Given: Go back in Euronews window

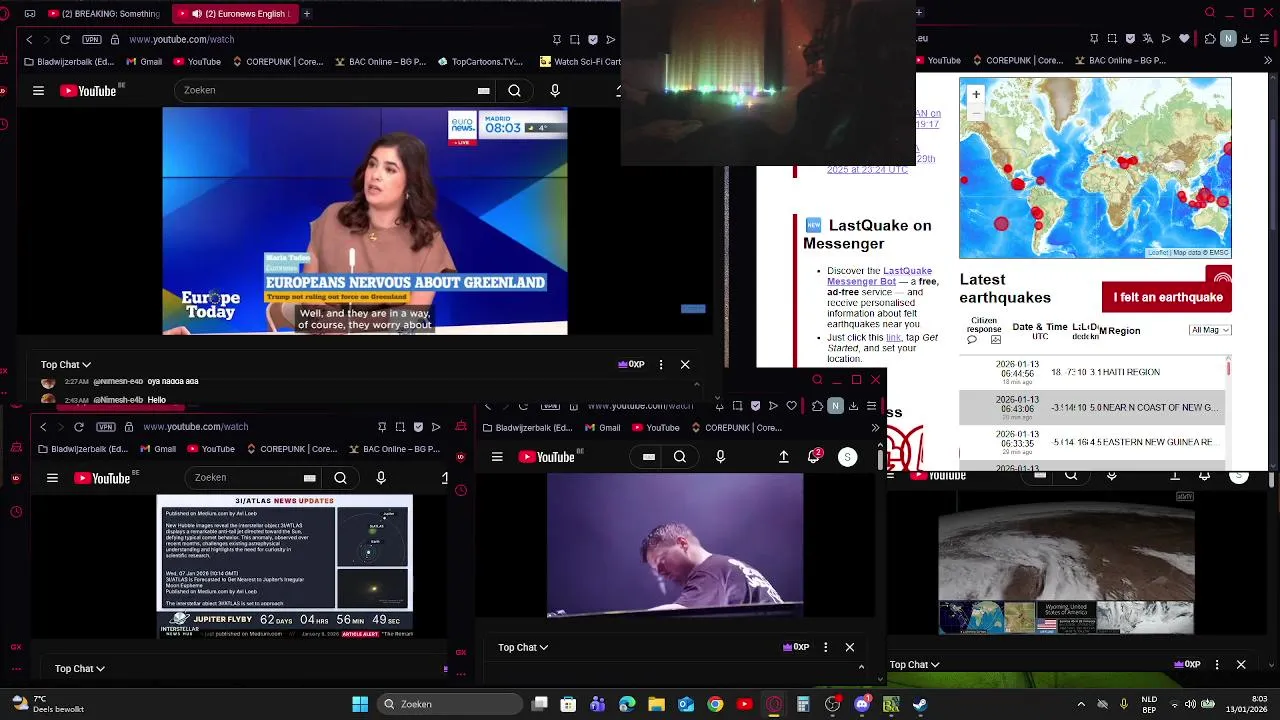Looking at the screenshot, I should tap(29, 39).
